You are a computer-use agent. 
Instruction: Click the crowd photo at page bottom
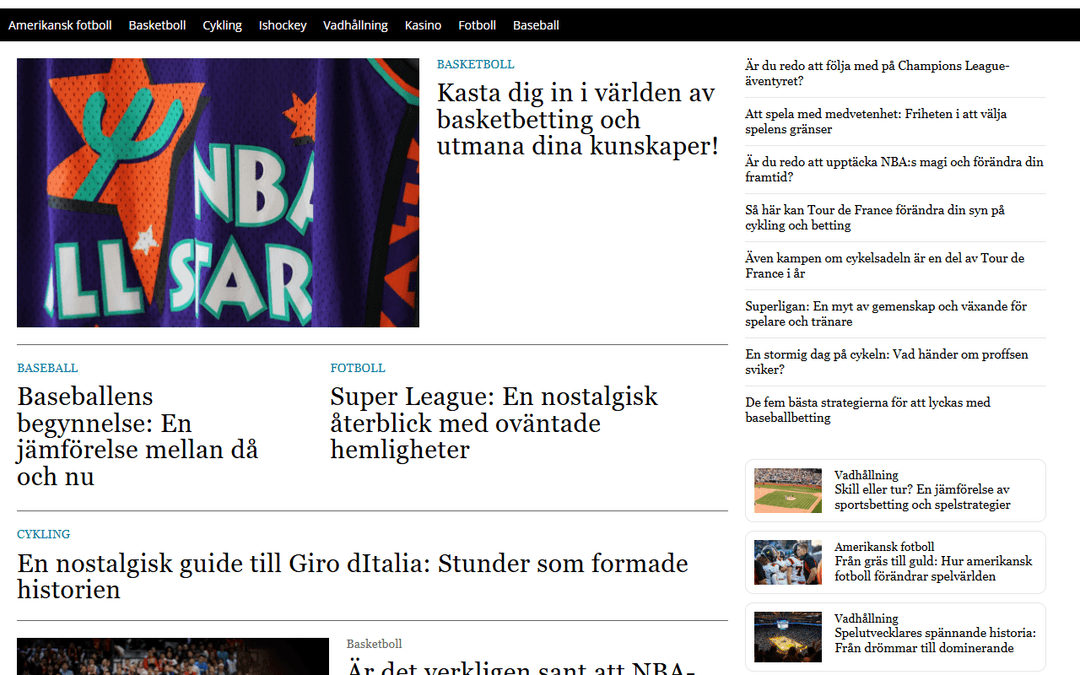click(x=173, y=656)
